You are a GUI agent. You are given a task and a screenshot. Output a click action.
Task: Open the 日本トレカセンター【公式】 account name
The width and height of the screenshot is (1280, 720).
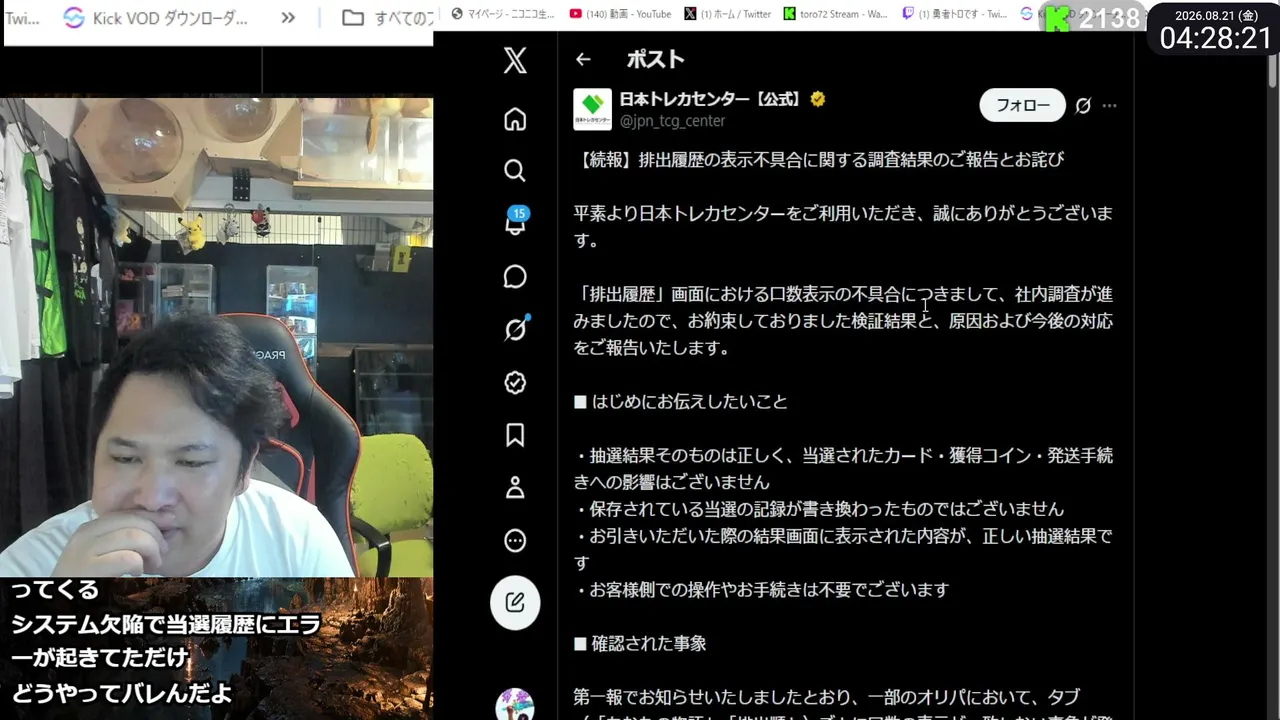(x=711, y=99)
